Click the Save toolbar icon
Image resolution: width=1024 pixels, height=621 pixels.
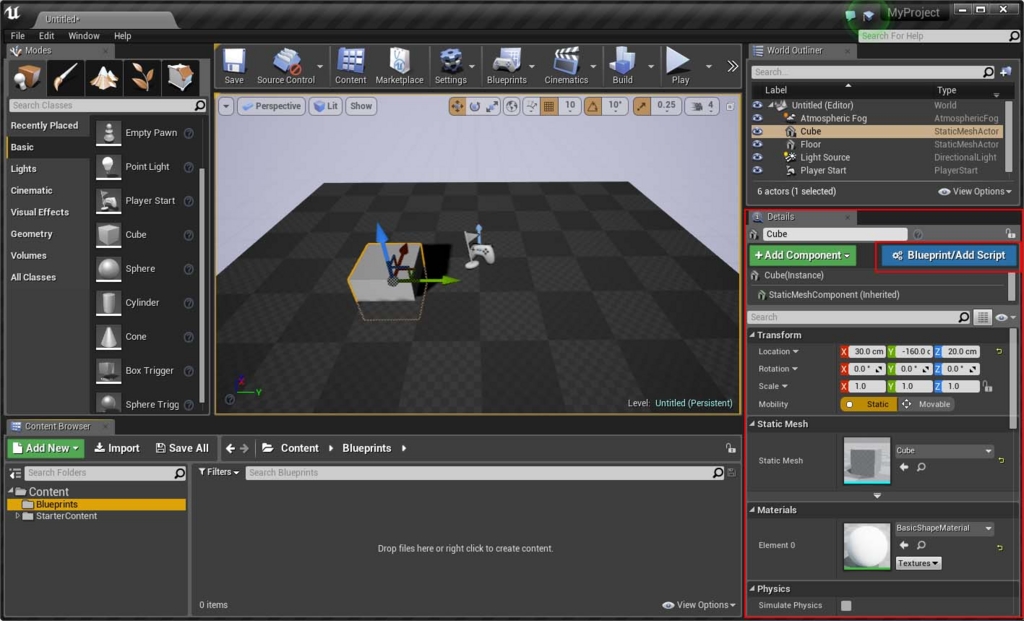234,66
